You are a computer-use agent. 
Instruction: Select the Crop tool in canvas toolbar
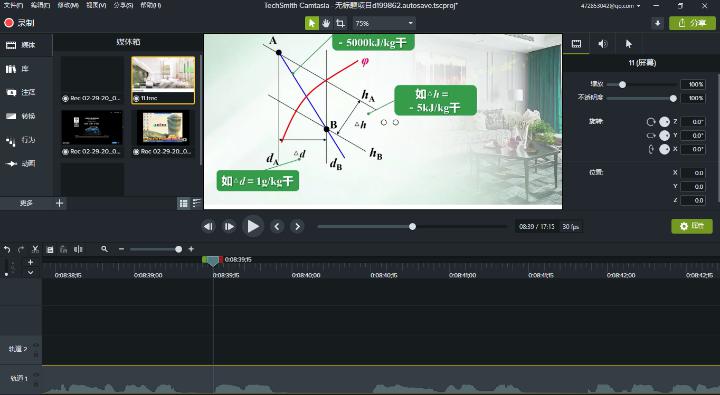[x=340, y=23]
